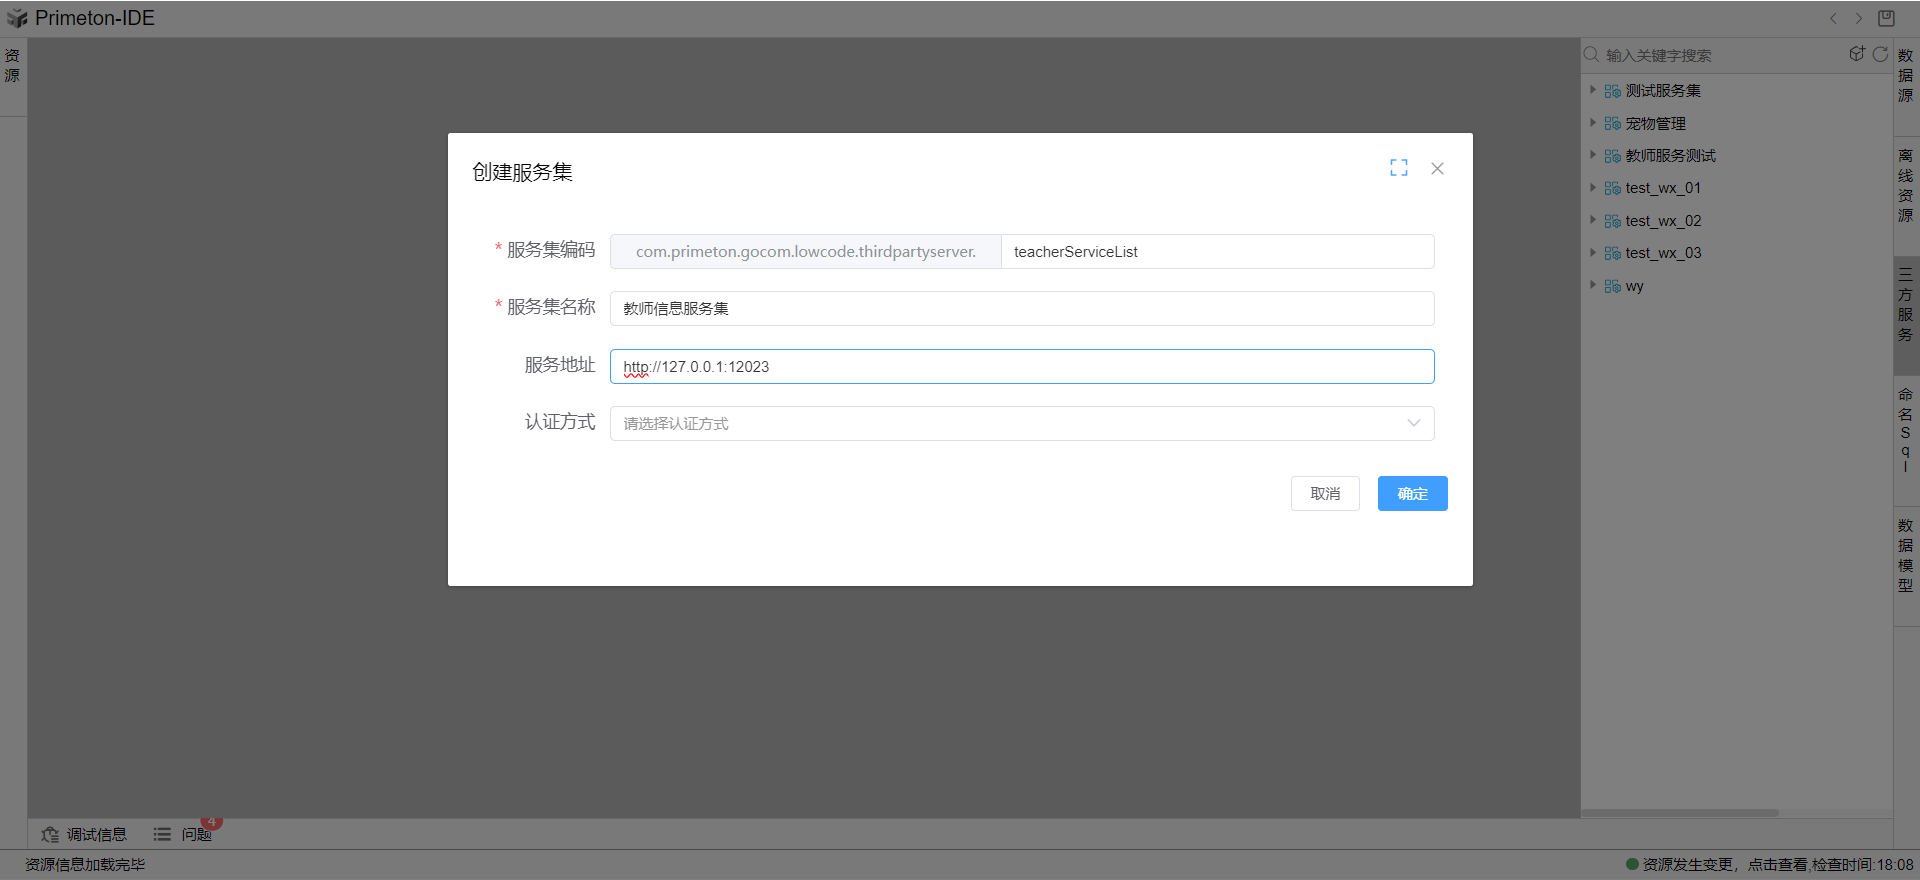Expand the test_wx_01 tree node
Viewport: 1920px width, 880px height.
pyautogui.click(x=1593, y=188)
